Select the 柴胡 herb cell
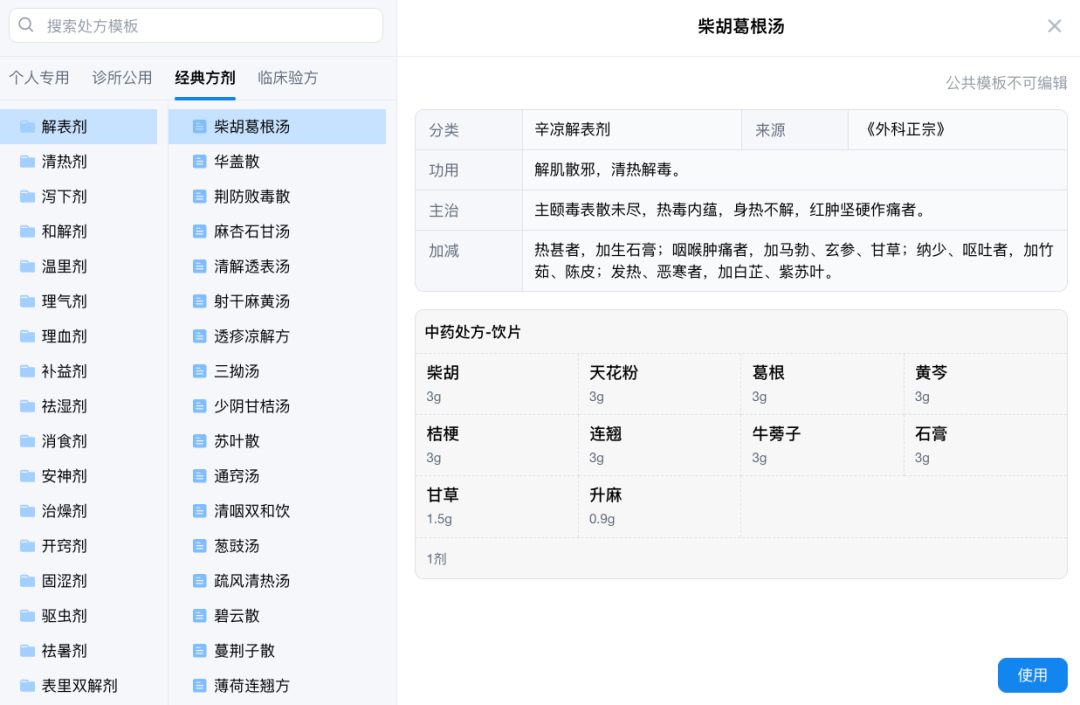 point(496,383)
